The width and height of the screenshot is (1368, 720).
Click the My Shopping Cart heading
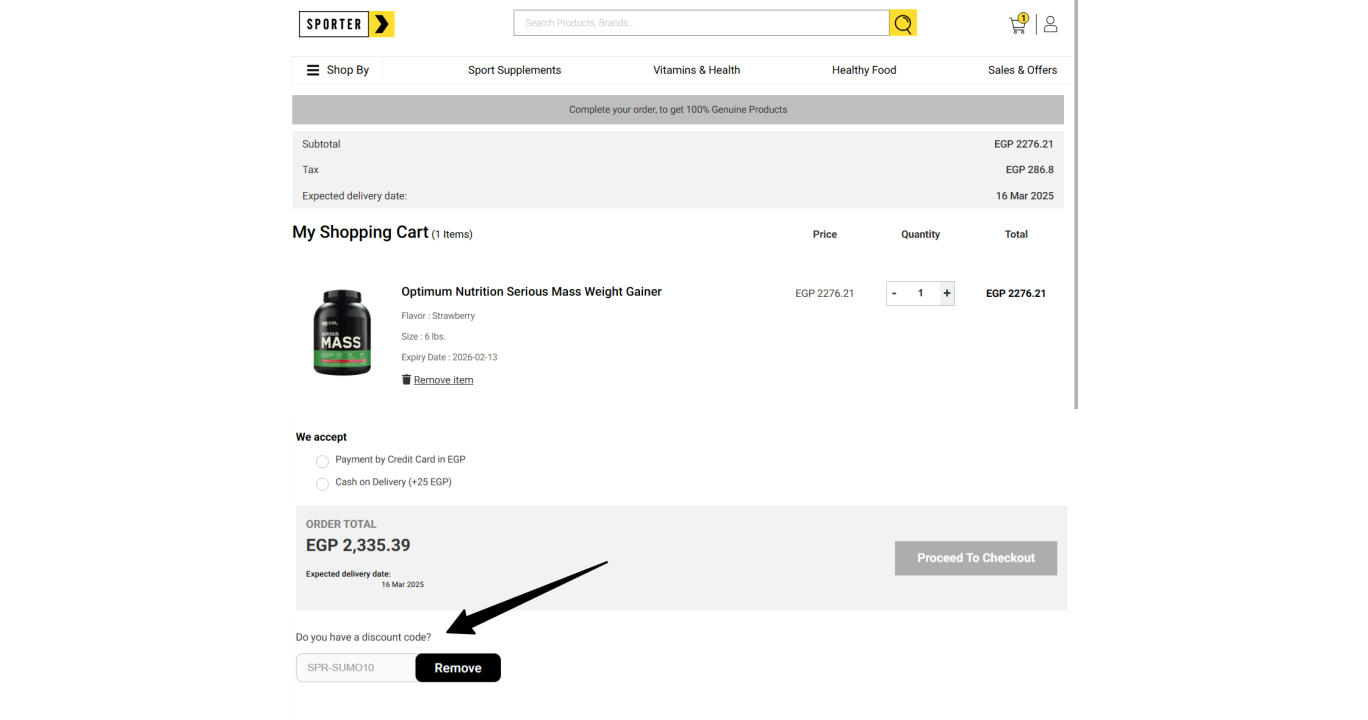(x=360, y=232)
